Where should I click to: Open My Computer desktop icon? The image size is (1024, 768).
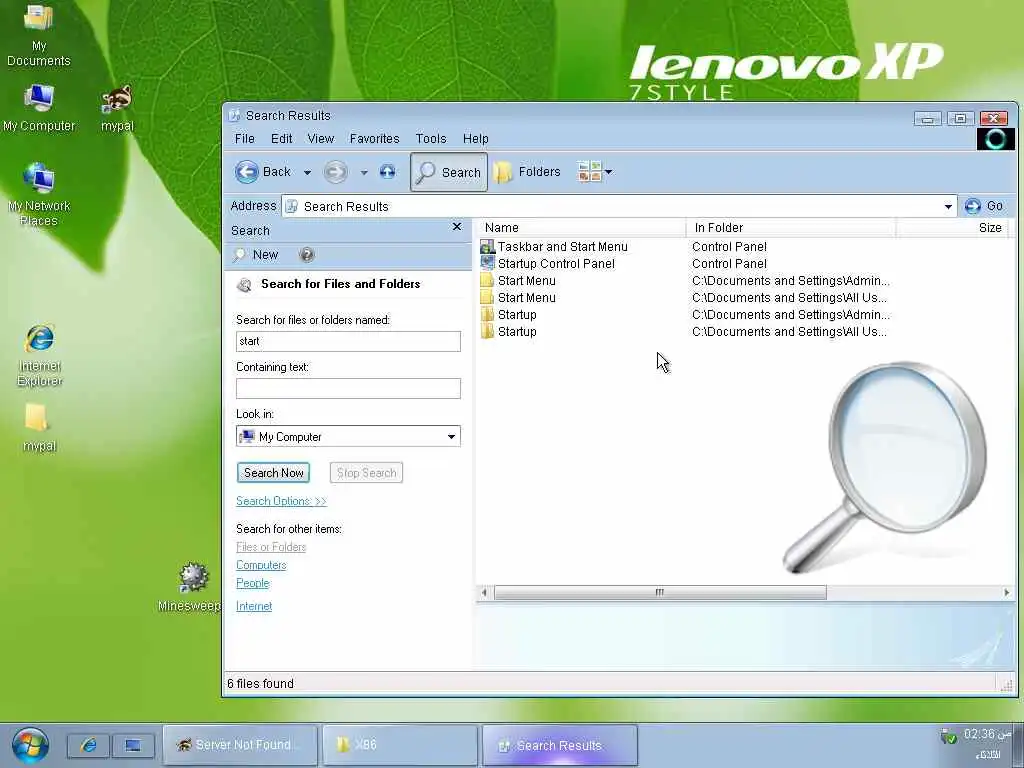[x=39, y=108]
